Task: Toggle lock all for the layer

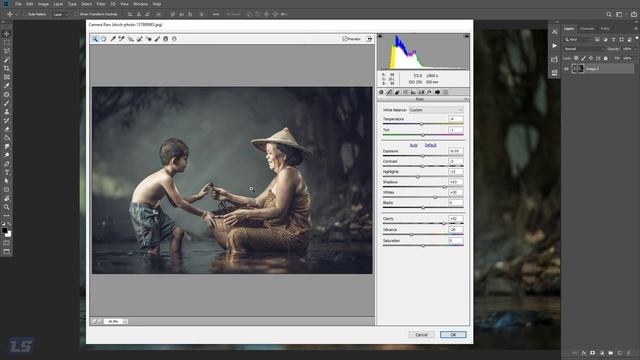Action: (606, 58)
